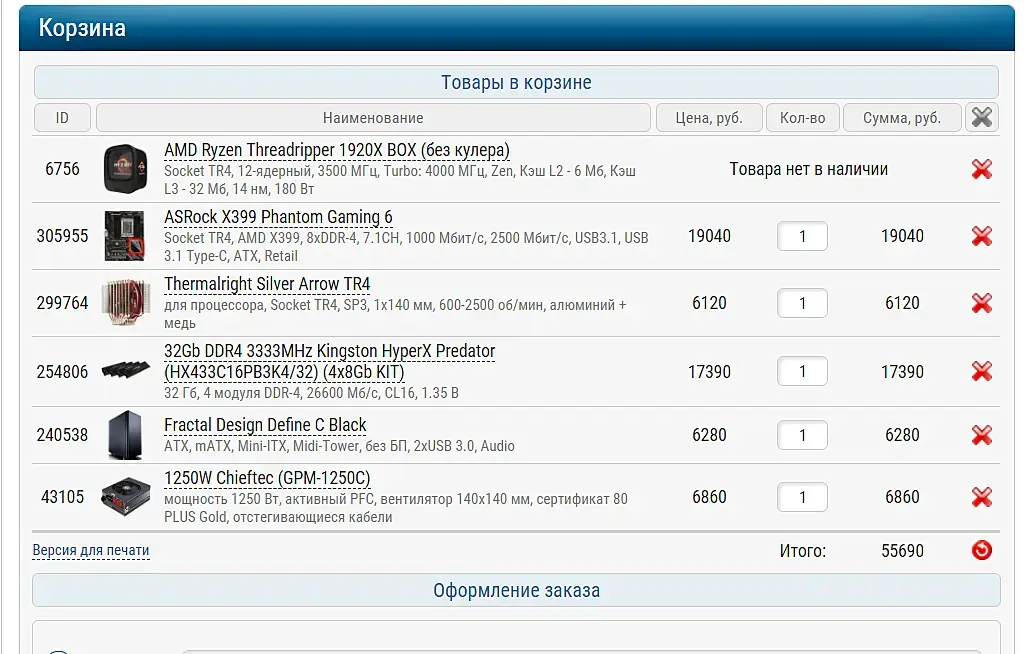Click item ID 254806

coord(62,372)
